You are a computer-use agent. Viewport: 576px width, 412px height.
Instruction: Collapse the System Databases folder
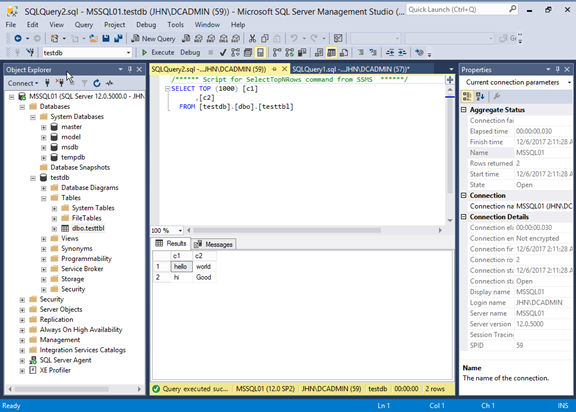tap(33, 117)
